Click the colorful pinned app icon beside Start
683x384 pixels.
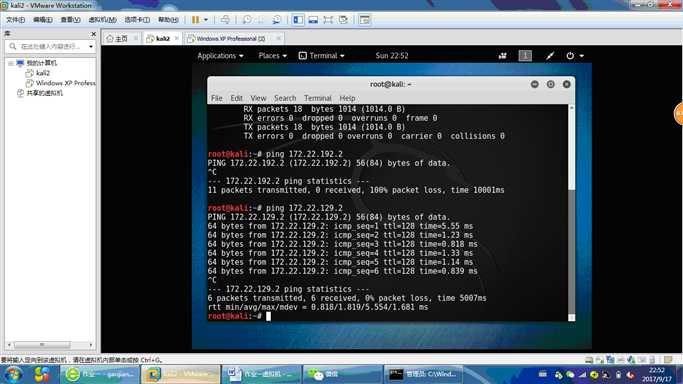pos(42,374)
